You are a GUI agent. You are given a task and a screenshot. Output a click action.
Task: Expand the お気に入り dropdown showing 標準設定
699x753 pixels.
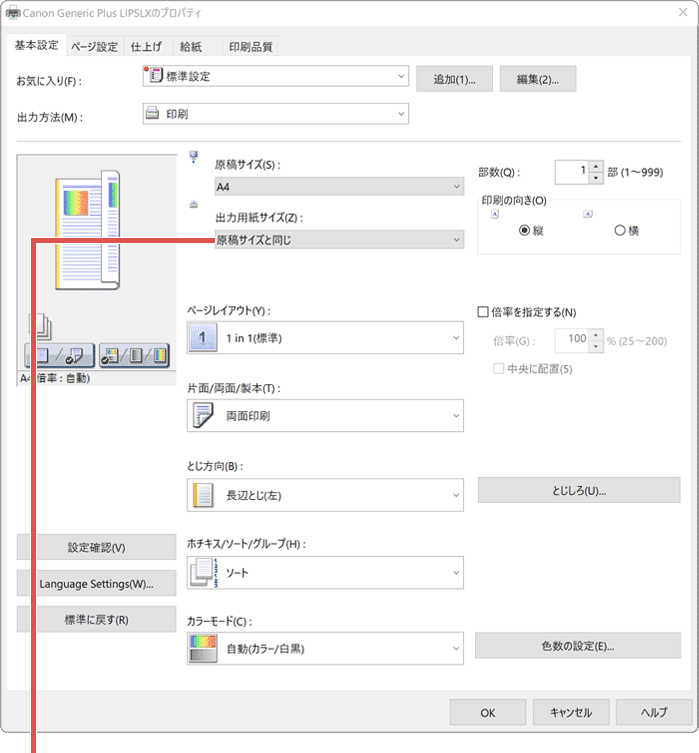pos(276,76)
